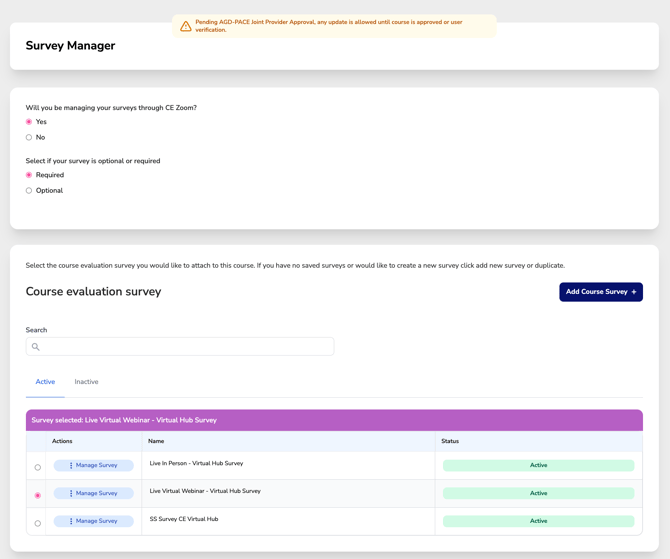Click the purple Survey selected banner

pyautogui.click(x=334, y=420)
